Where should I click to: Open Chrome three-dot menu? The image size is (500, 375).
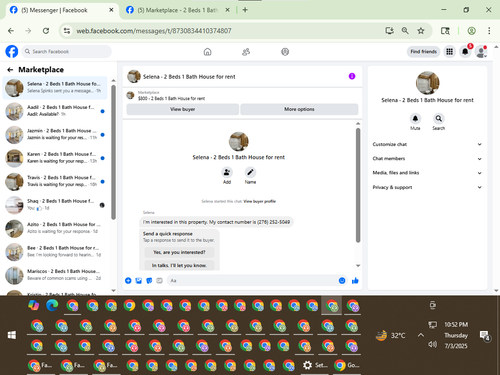coord(489,31)
